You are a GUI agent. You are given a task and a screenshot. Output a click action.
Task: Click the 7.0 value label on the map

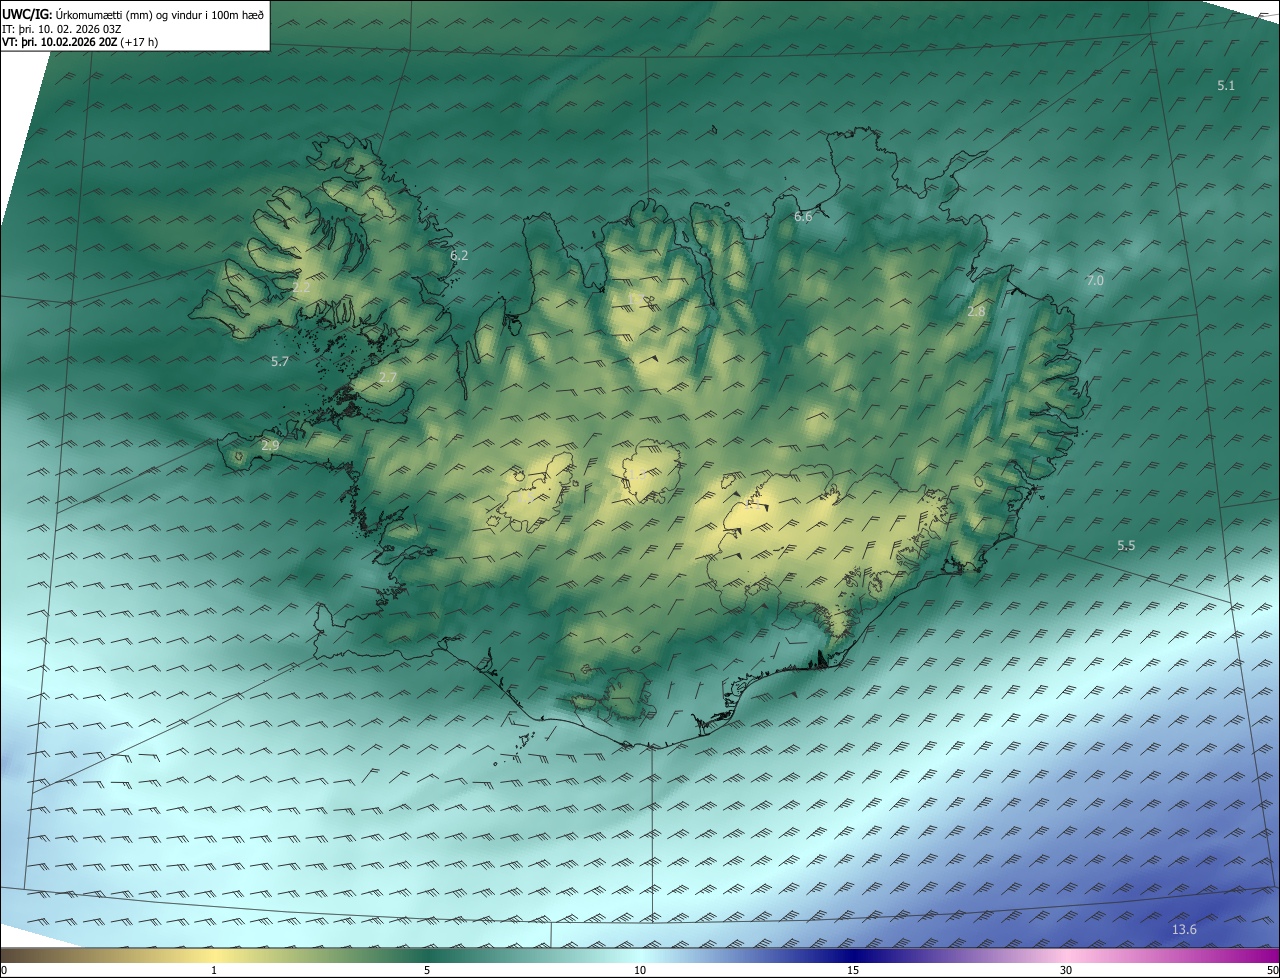[1095, 281]
